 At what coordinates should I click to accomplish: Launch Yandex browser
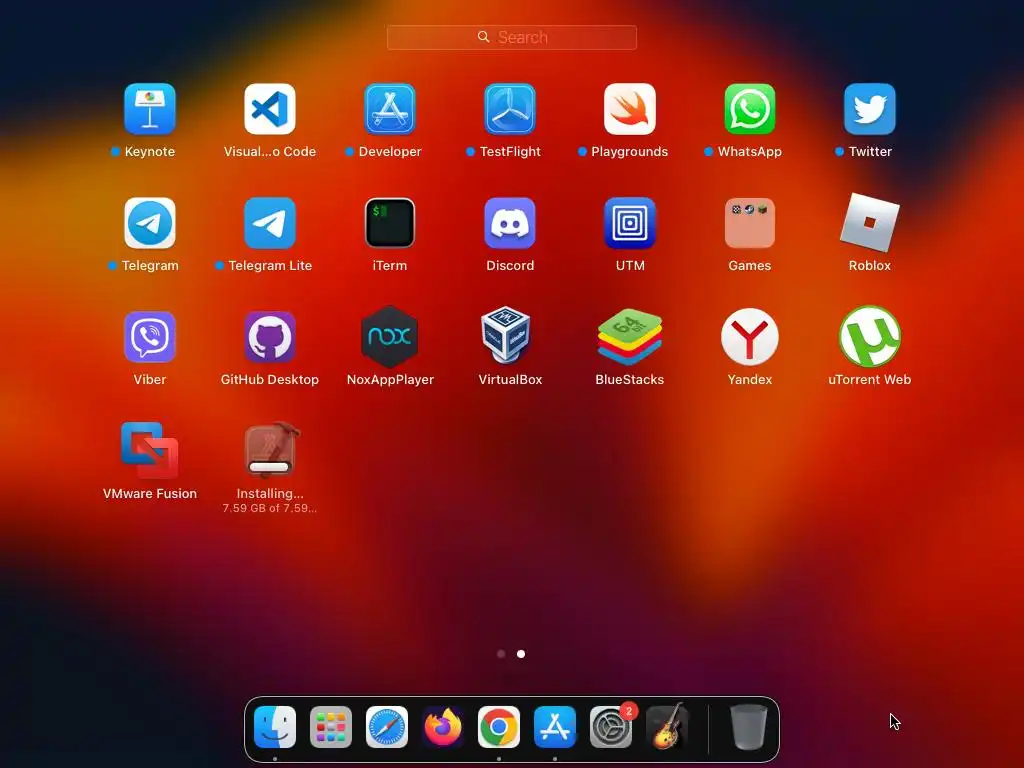(750, 337)
